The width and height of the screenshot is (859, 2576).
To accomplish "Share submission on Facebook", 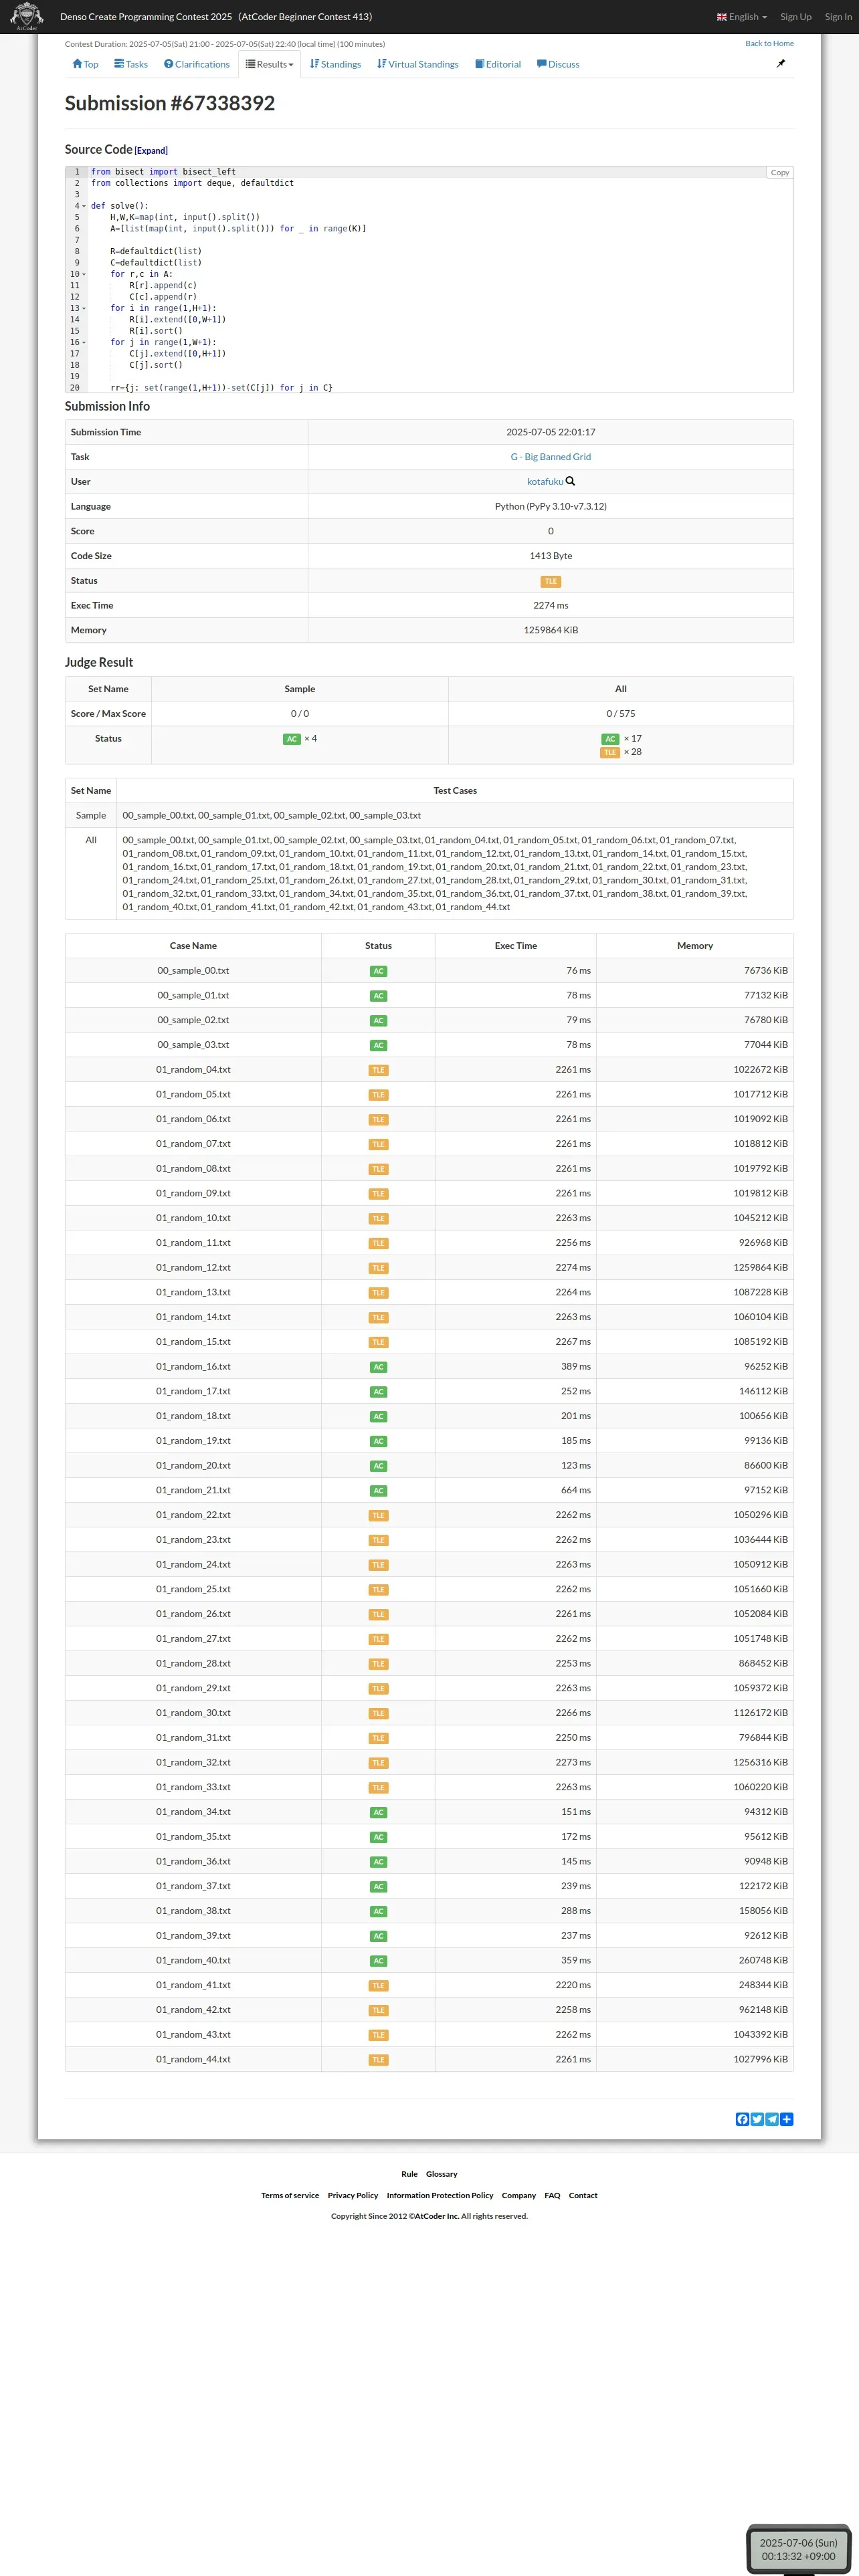I will (742, 2119).
